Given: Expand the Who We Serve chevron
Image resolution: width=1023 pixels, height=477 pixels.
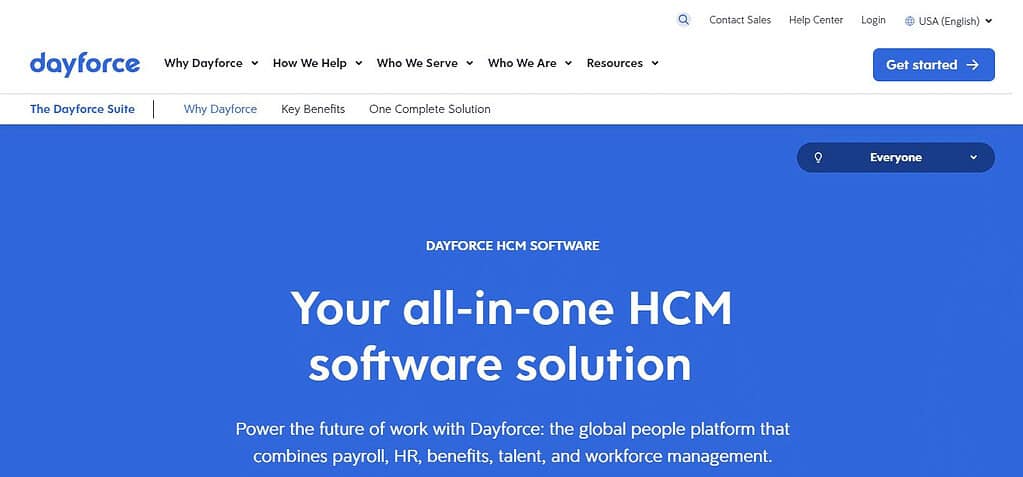Looking at the screenshot, I should coord(470,63).
